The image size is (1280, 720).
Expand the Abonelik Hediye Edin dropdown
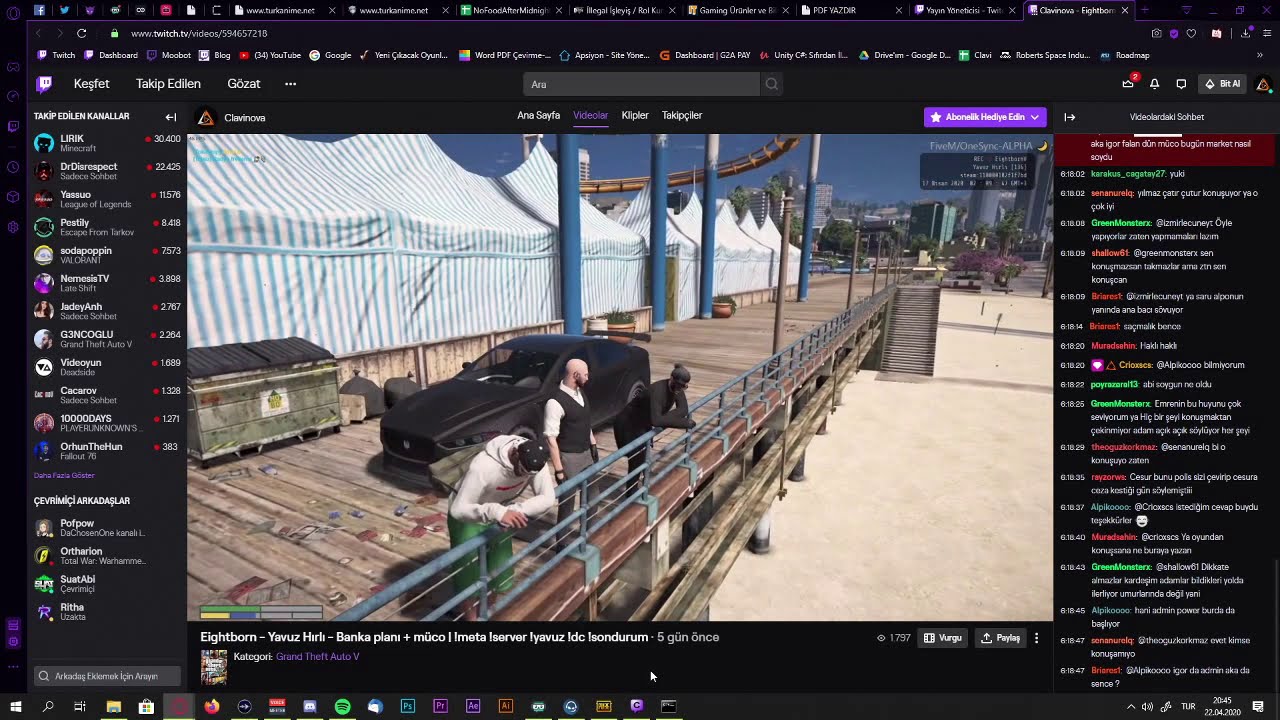pos(1034,117)
